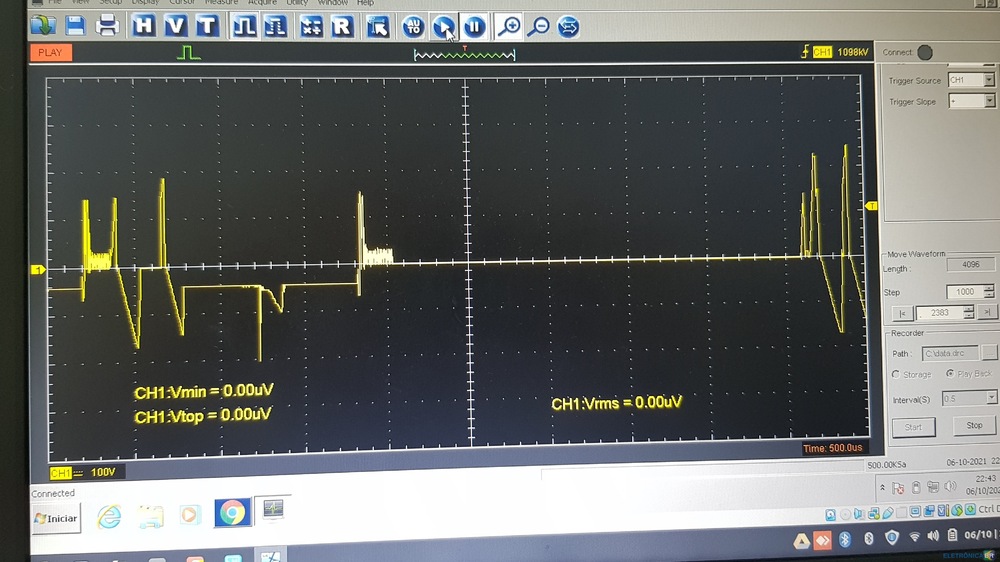Increase the Step value spinner

pos(989,288)
